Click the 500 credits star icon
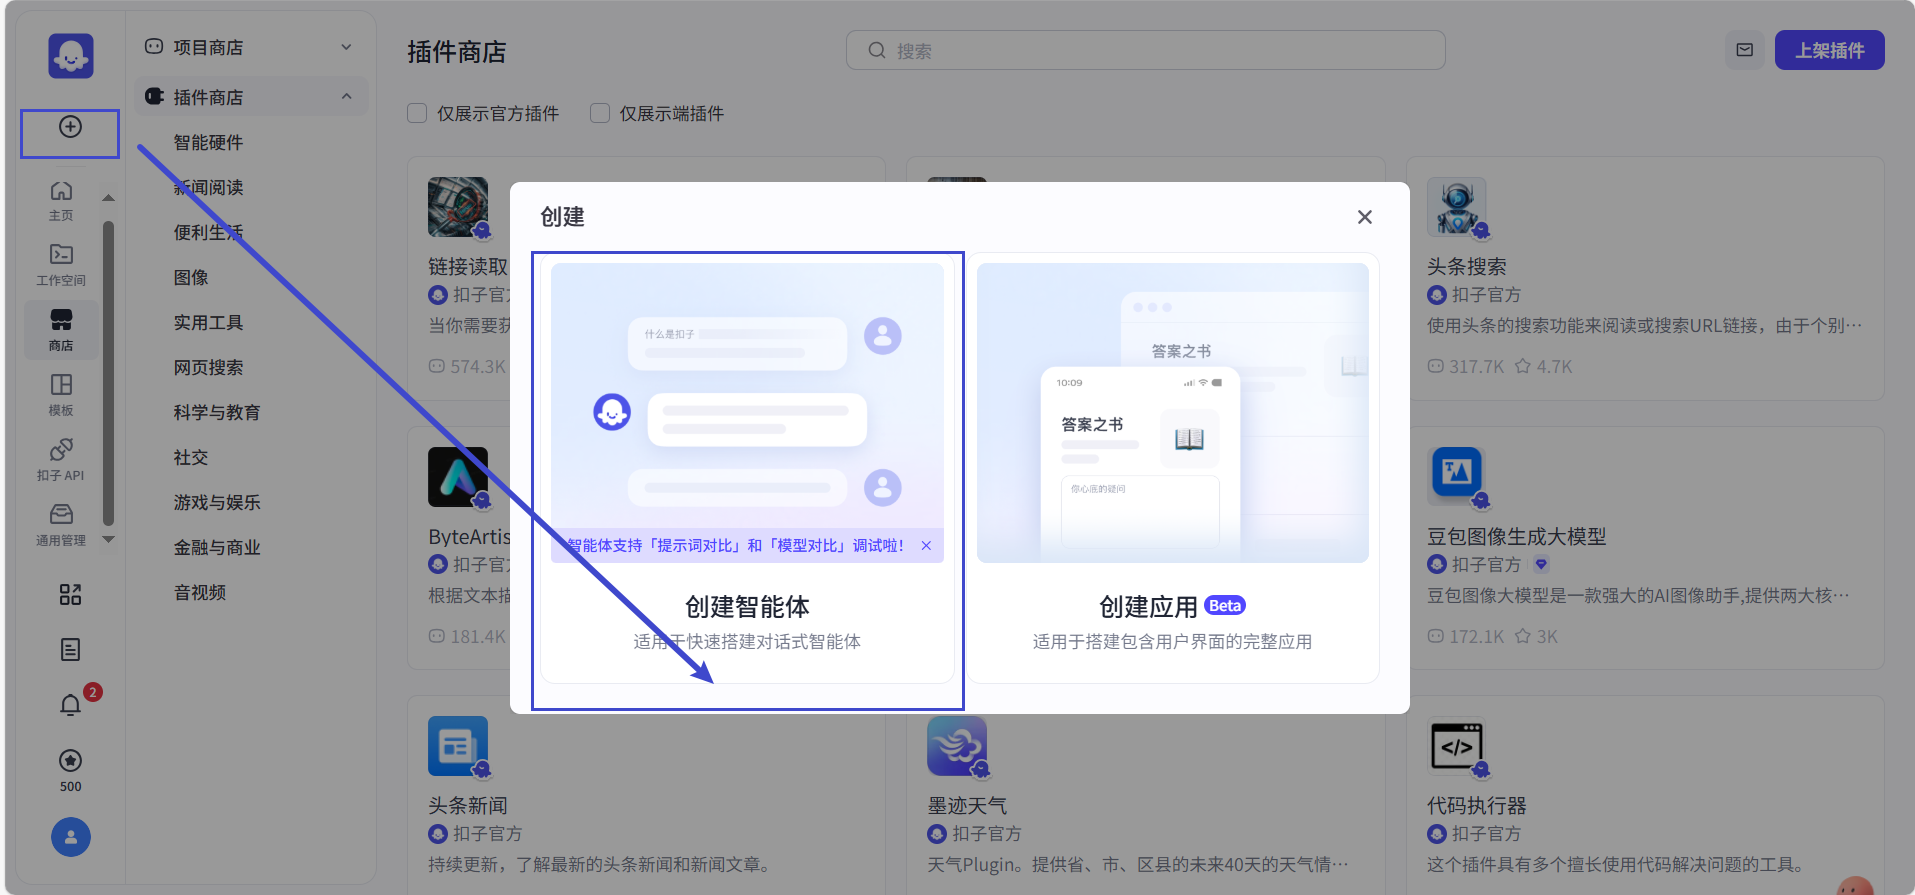1915x895 pixels. pyautogui.click(x=70, y=760)
